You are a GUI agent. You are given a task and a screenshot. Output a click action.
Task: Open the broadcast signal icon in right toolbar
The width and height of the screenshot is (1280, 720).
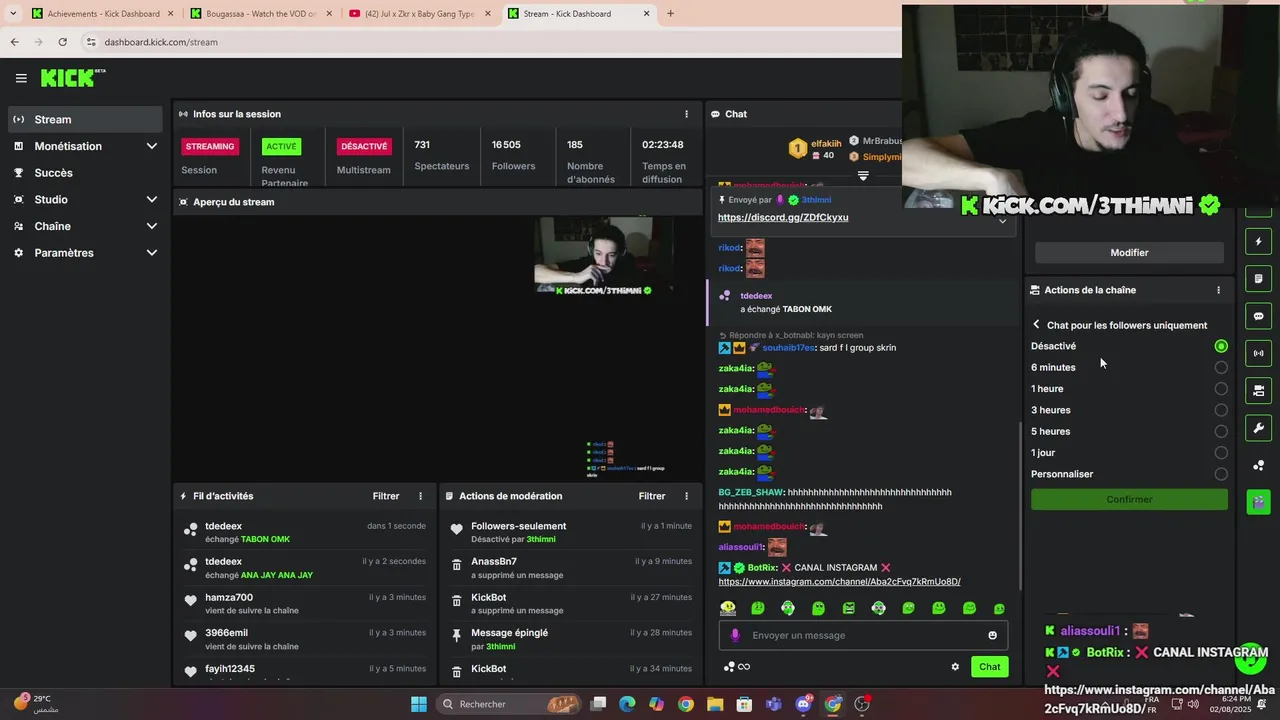tap(1258, 353)
